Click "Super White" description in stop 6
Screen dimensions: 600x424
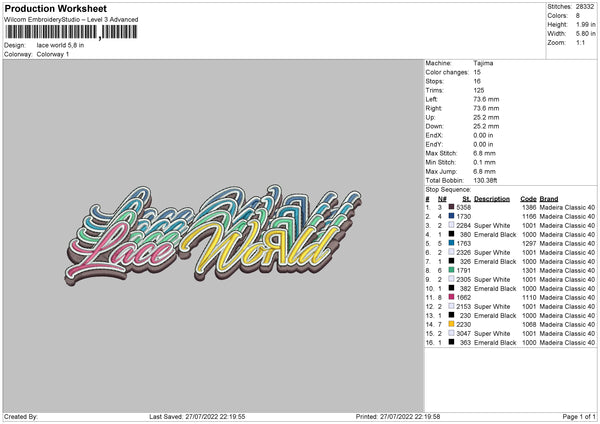click(x=492, y=253)
